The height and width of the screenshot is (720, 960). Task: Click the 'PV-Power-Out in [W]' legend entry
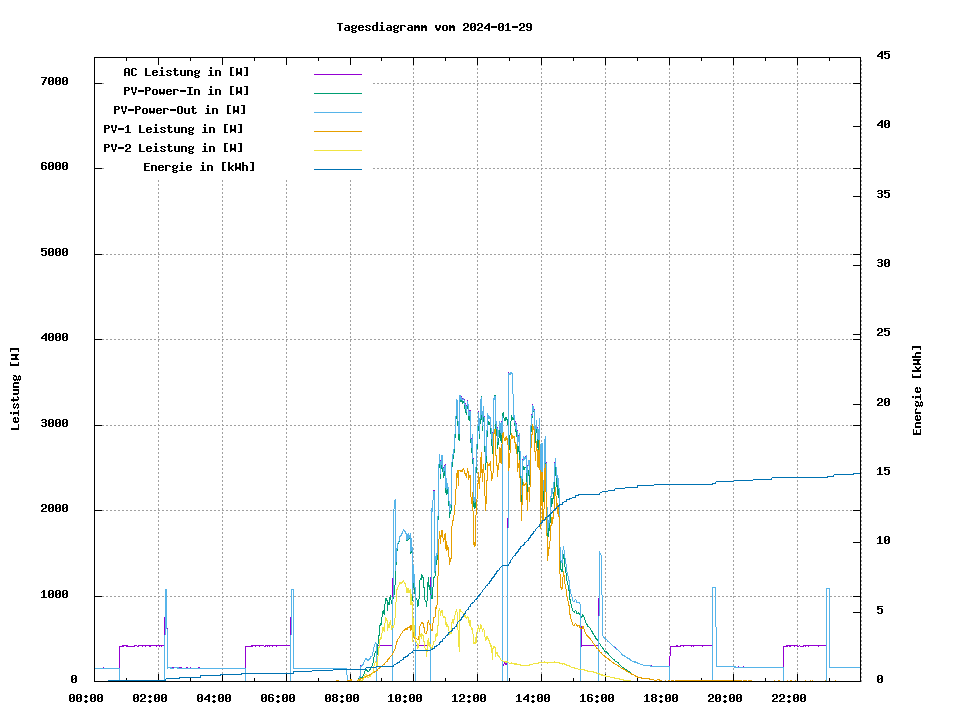[x=180, y=110]
